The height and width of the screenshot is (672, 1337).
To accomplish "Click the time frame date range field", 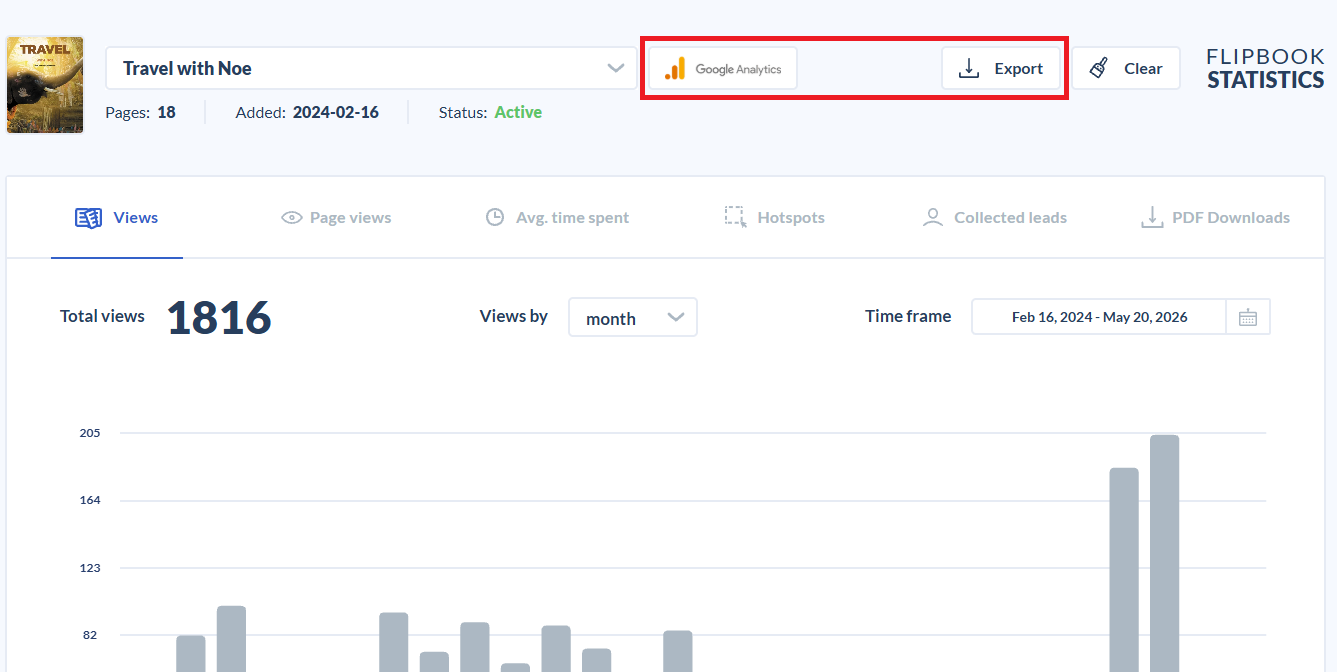I will point(1099,317).
